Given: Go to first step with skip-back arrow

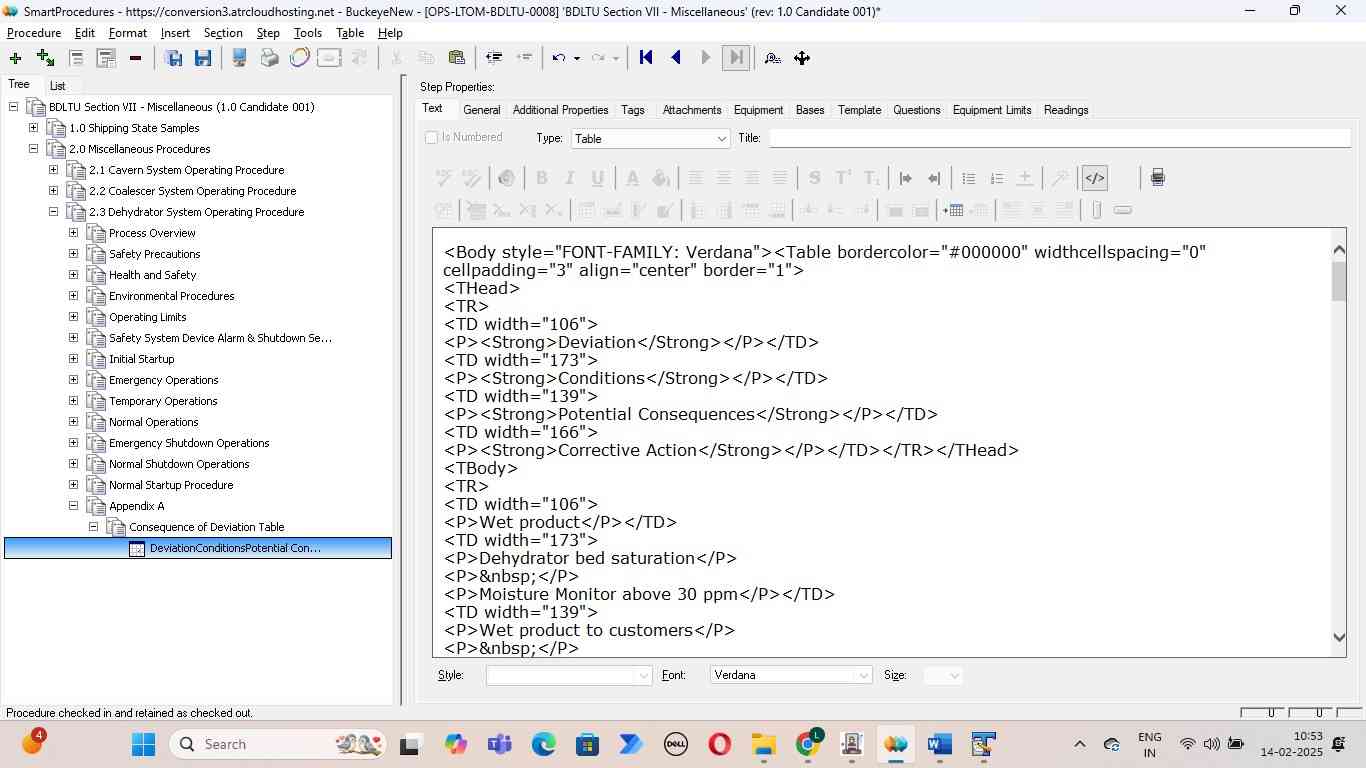Looking at the screenshot, I should [x=646, y=58].
